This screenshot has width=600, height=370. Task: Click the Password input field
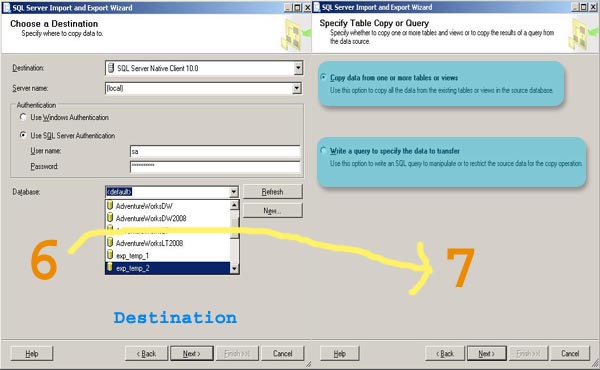coord(215,166)
